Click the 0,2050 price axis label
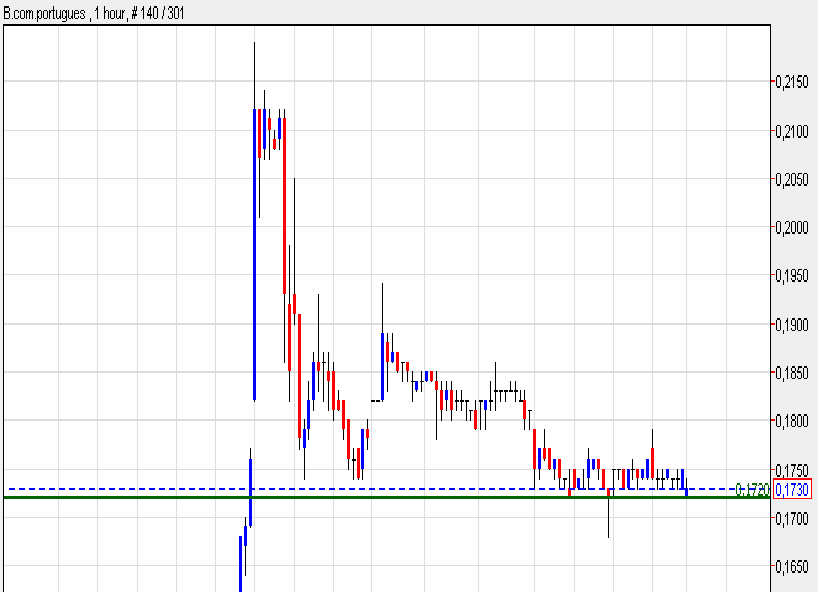The width and height of the screenshot is (818, 592). coord(792,179)
